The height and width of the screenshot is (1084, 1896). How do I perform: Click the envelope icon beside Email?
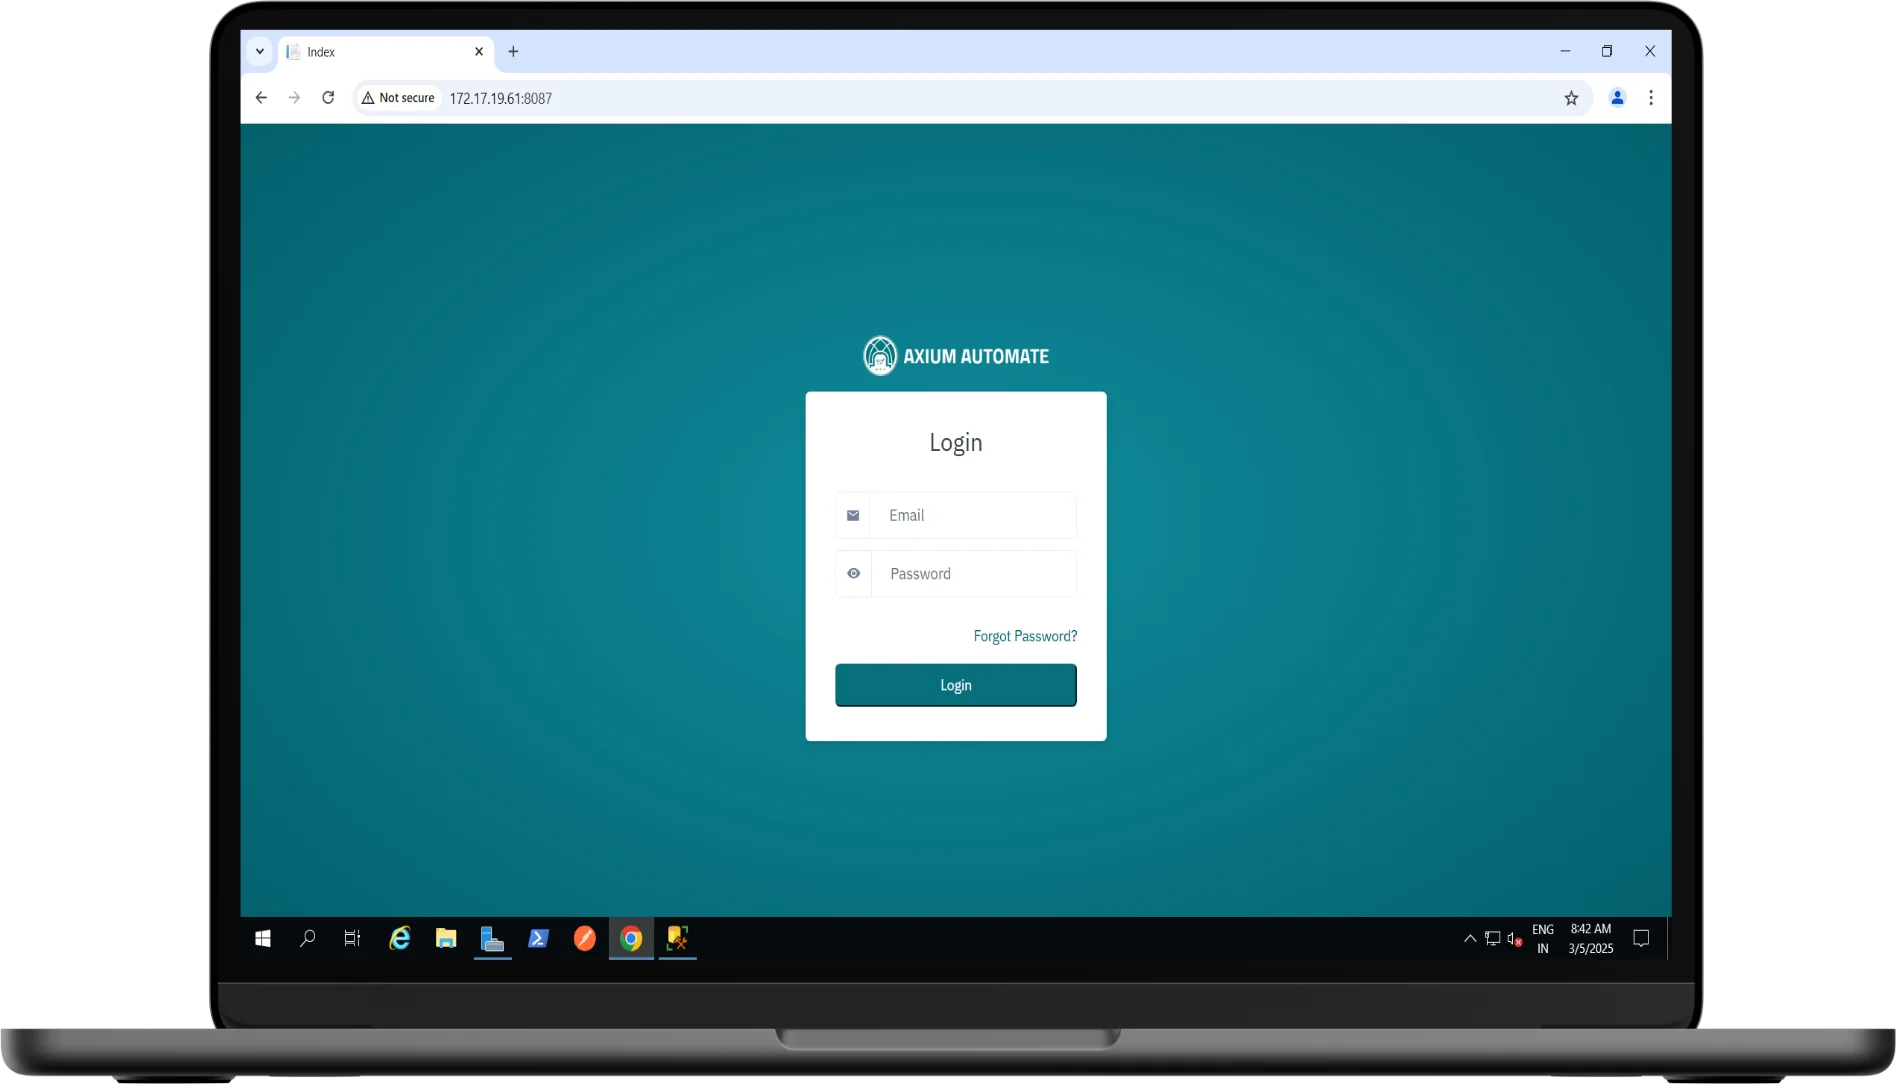point(853,515)
